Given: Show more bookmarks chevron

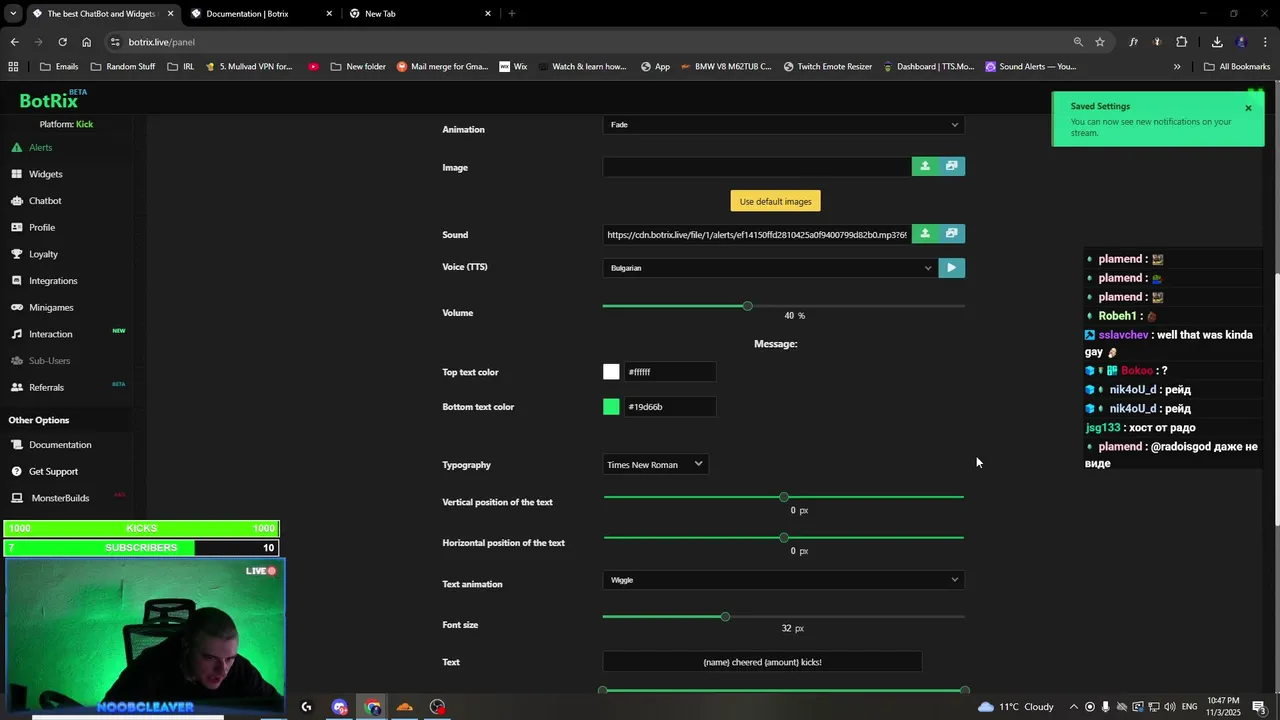Looking at the screenshot, I should [x=1177, y=67].
